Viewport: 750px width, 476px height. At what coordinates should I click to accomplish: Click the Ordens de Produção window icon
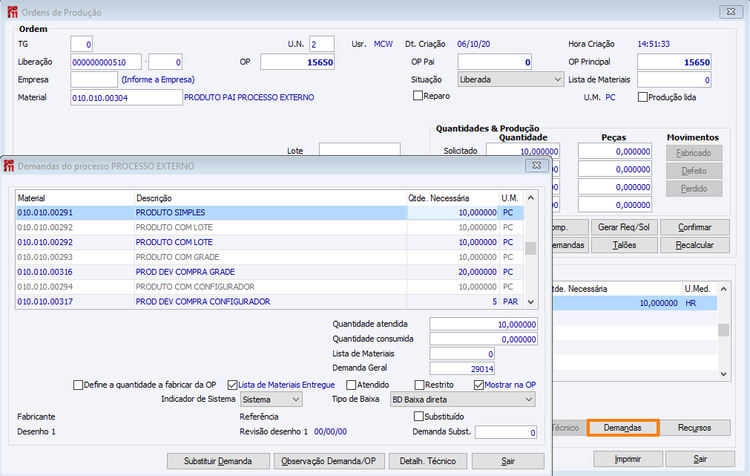(10, 11)
